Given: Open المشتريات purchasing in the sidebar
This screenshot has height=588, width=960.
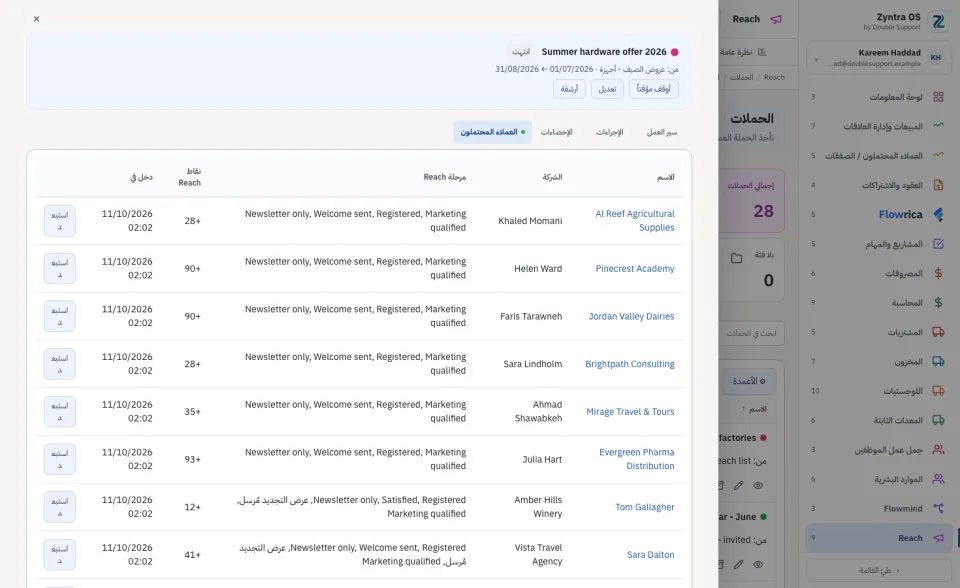Looking at the screenshot, I should tap(879, 332).
